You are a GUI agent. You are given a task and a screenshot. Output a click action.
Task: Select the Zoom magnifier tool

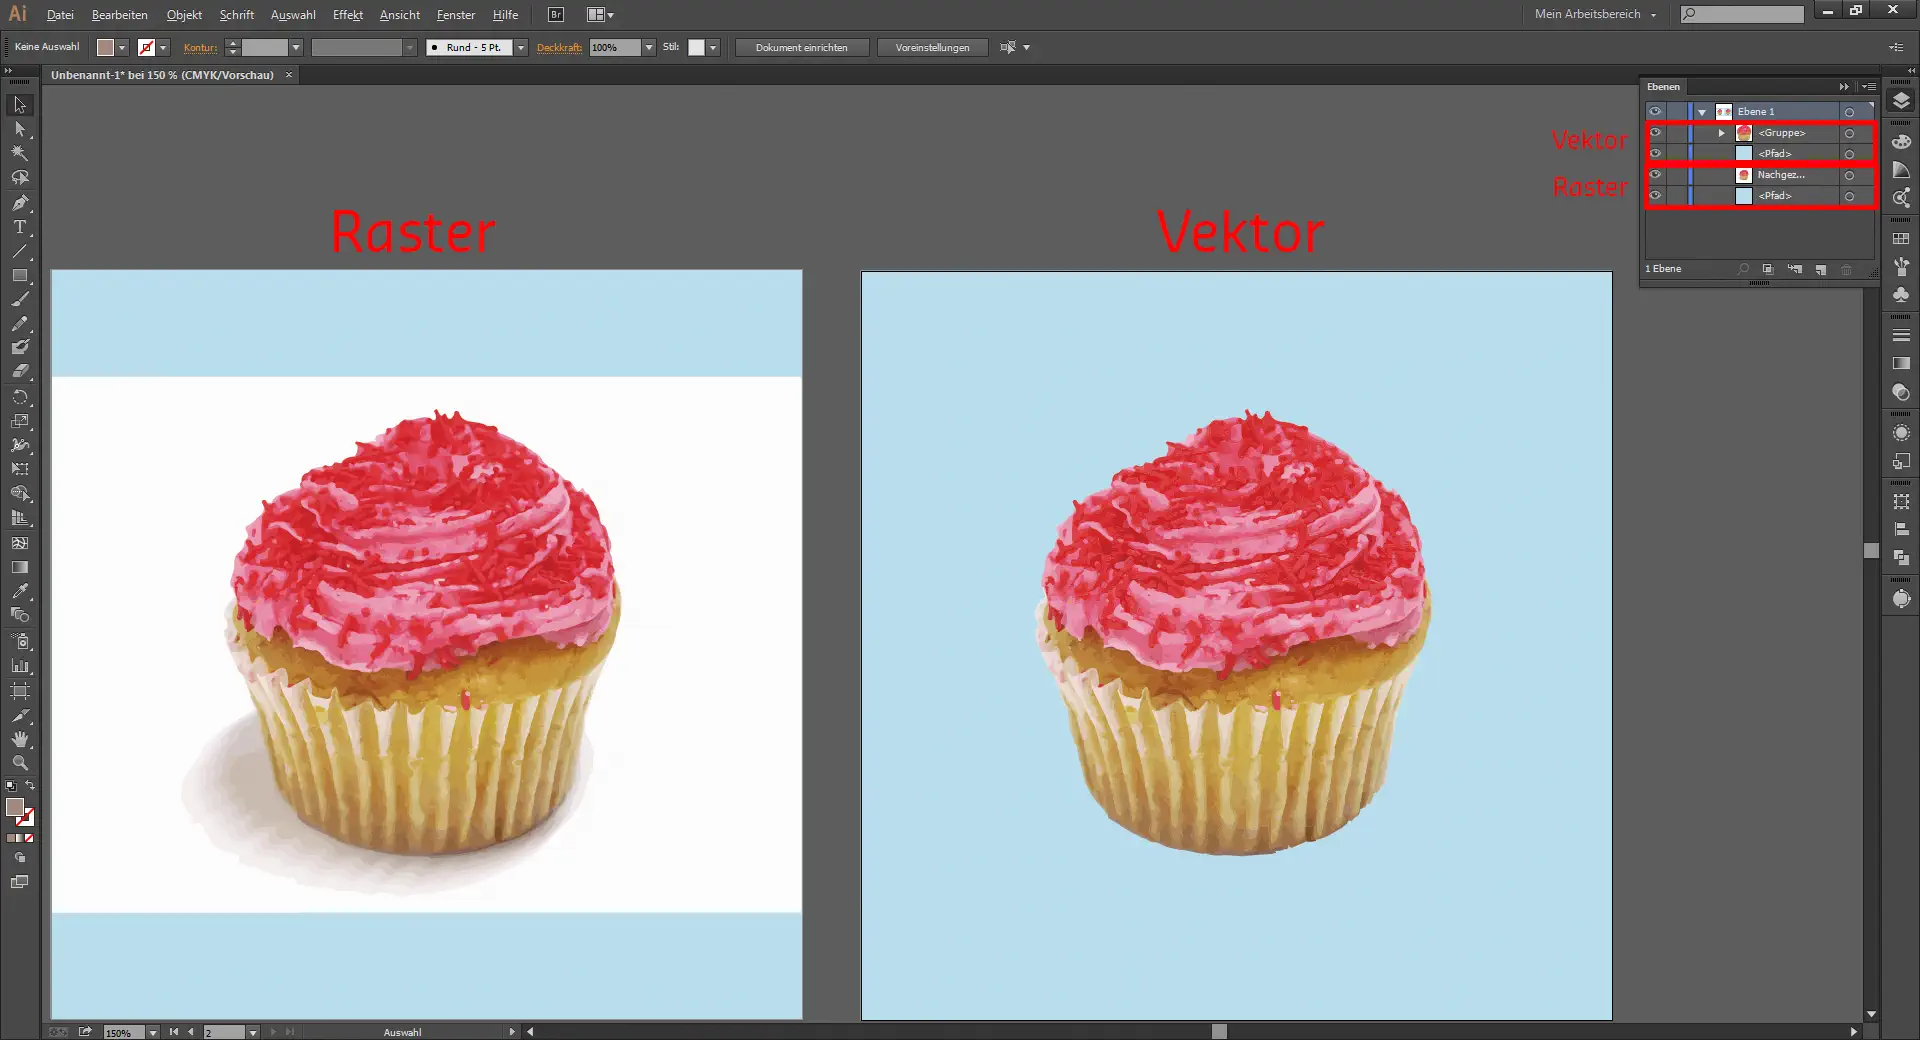(19, 763)
